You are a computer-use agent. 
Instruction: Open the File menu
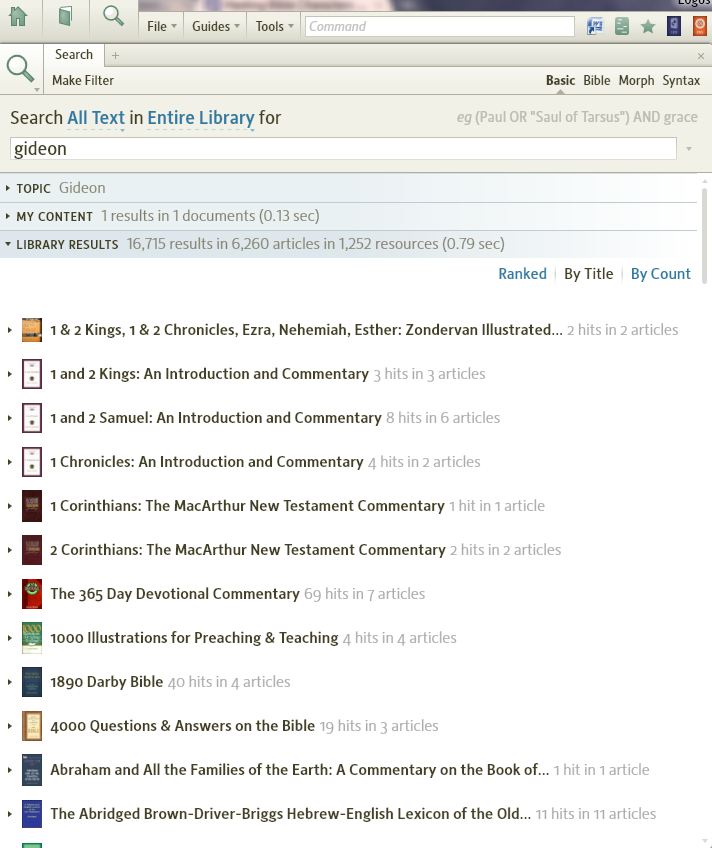tap(161, 26)
